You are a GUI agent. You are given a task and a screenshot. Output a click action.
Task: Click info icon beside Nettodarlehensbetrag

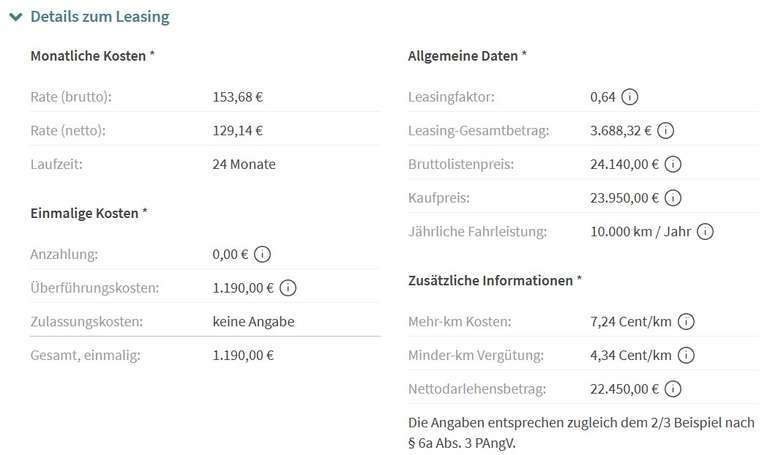pos(673,389)
